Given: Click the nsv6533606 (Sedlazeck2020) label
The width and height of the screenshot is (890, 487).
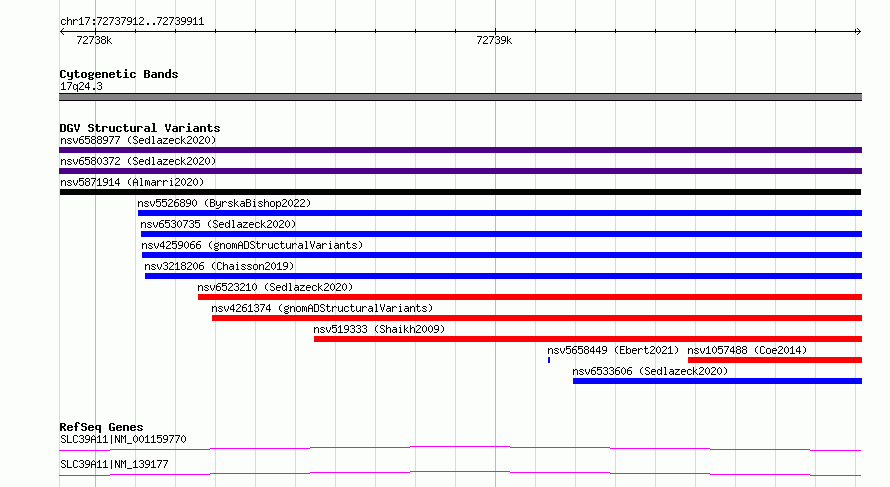Looking at the screenshot, I should point(650,371).
